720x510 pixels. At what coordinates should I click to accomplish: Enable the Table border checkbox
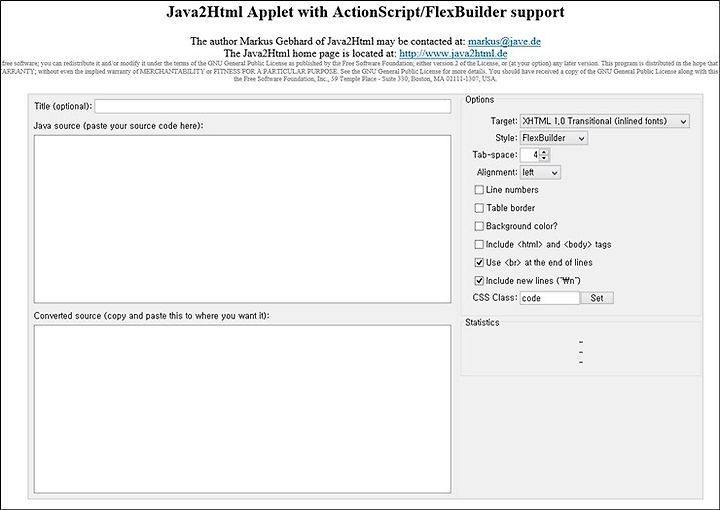[x=479, y=208]
